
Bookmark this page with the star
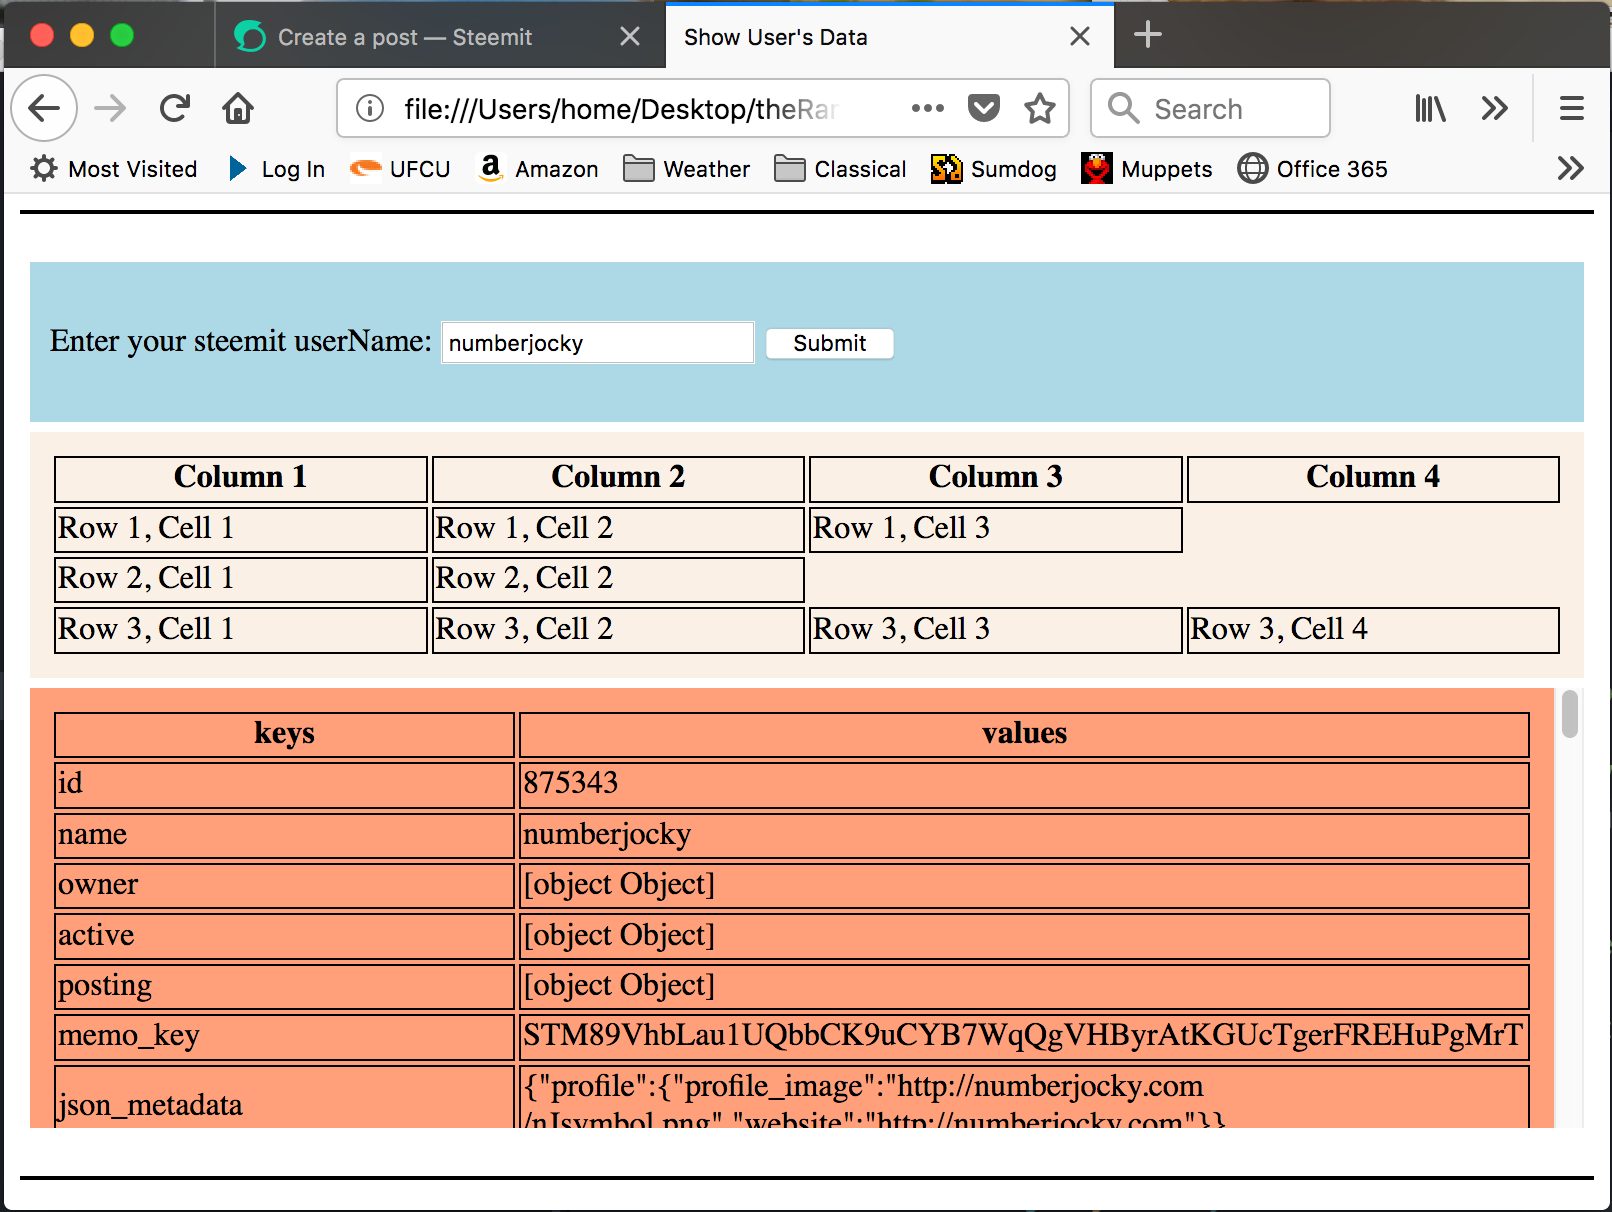pyautogui.click(x=1040, y=108)
